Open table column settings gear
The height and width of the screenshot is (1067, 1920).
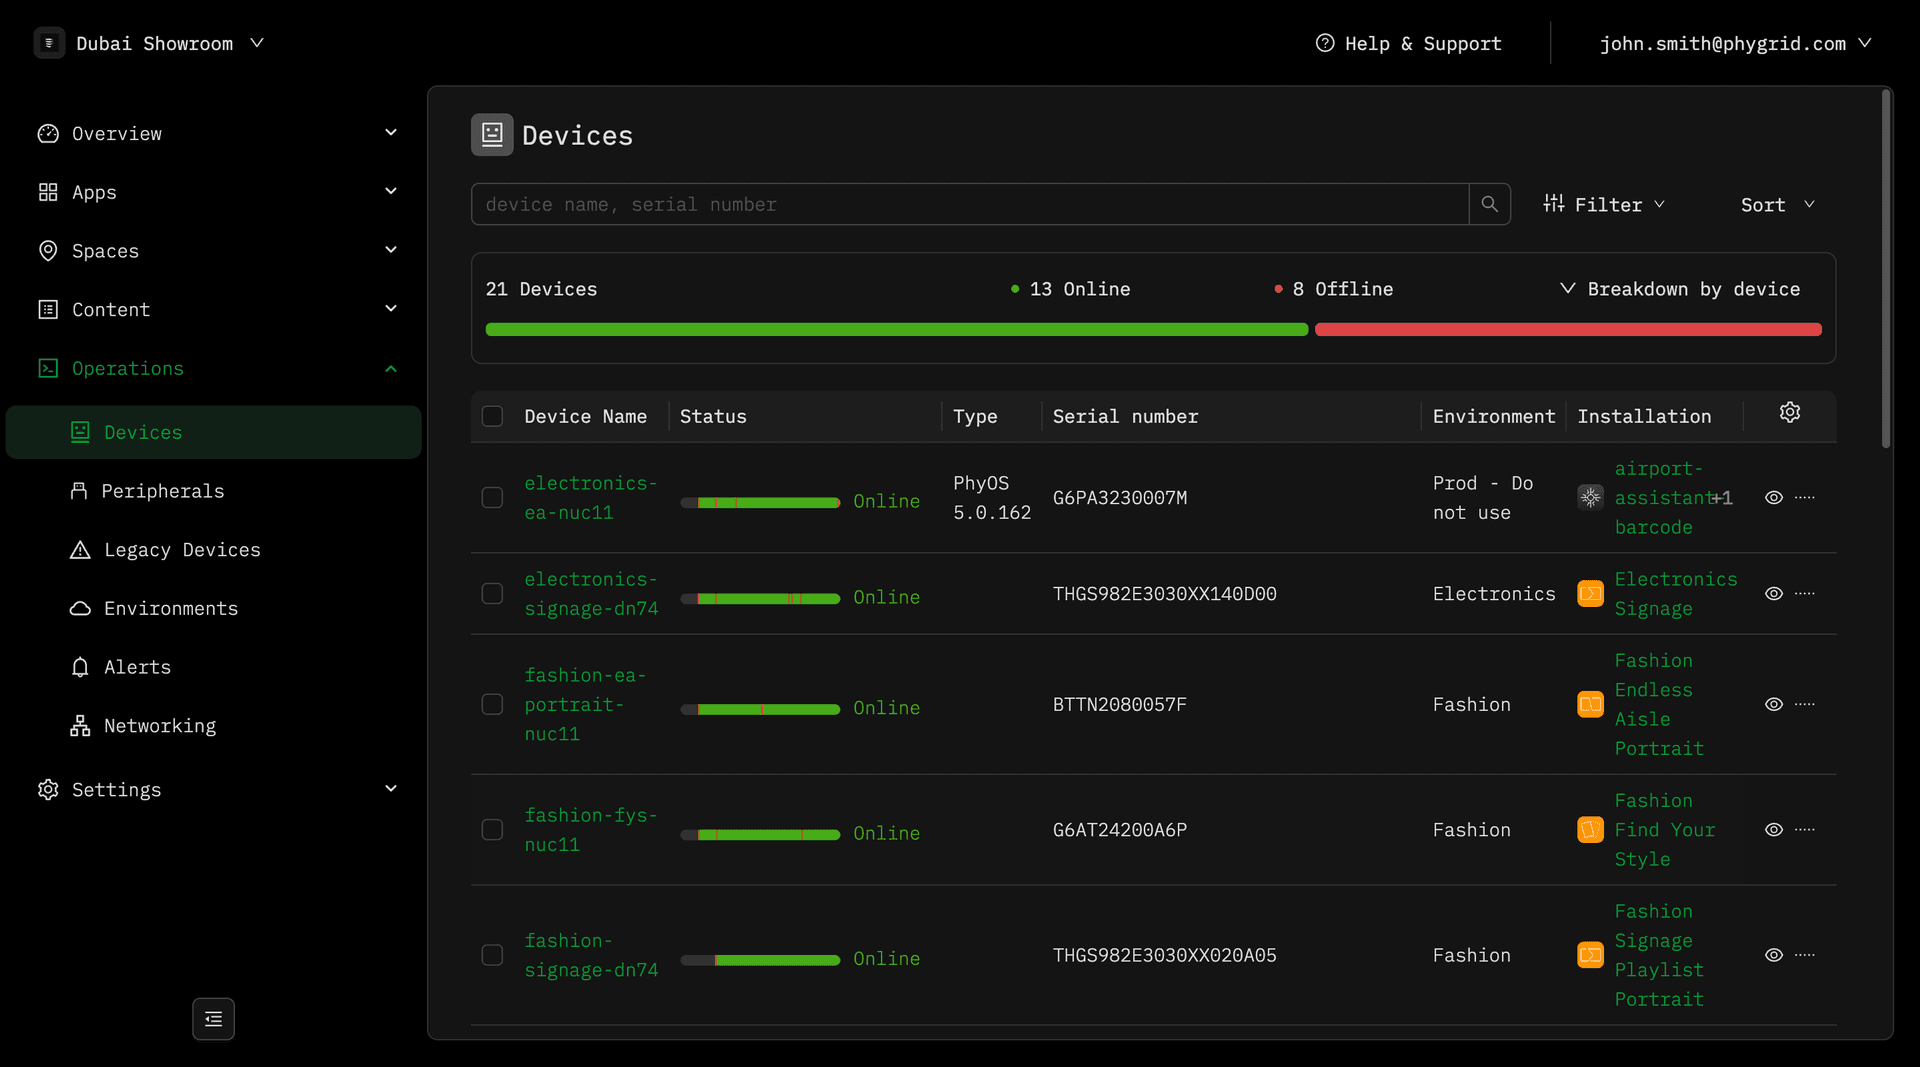(1789, 413)
